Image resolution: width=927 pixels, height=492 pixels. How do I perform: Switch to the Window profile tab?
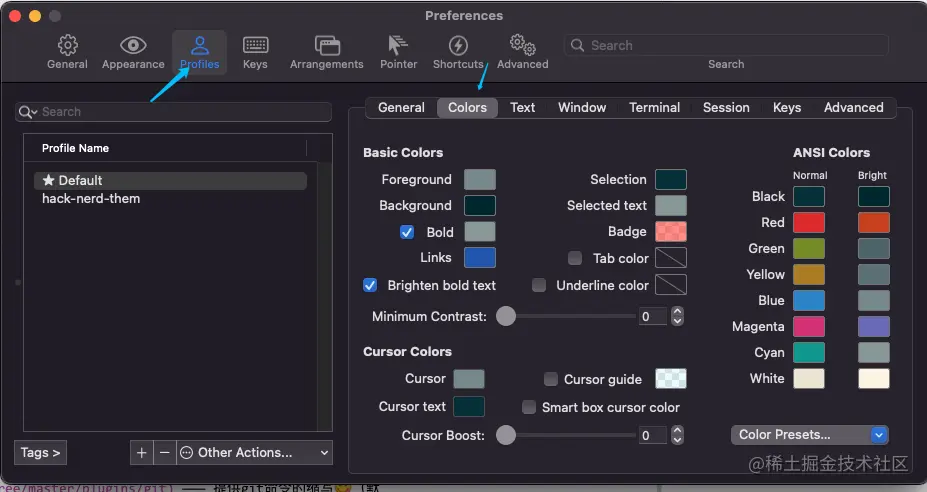tap(582, 108)
